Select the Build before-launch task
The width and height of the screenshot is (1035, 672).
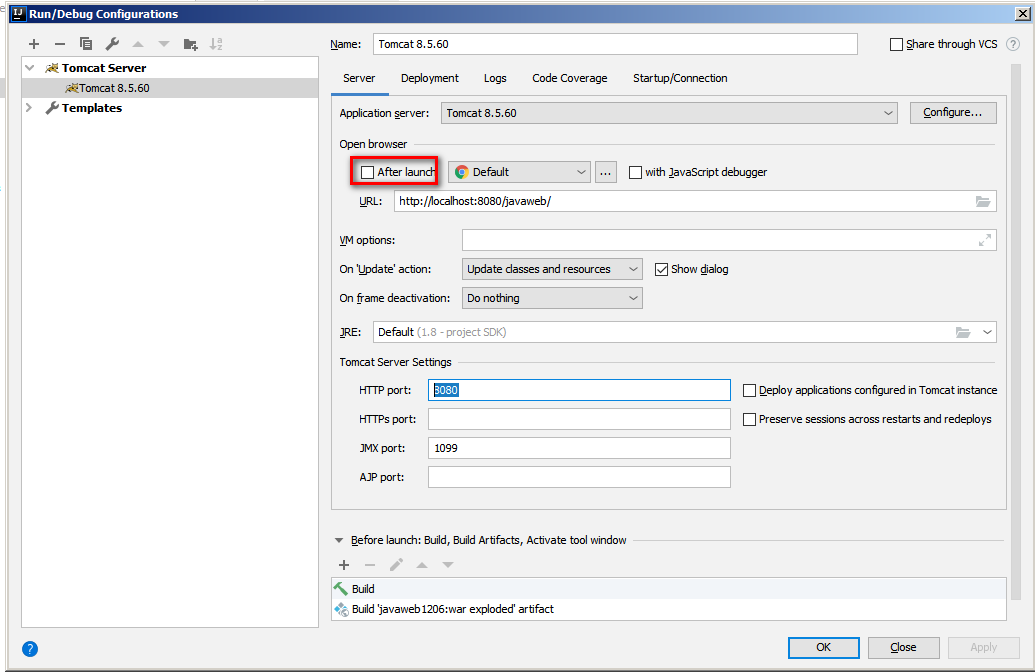click(669, 589)
